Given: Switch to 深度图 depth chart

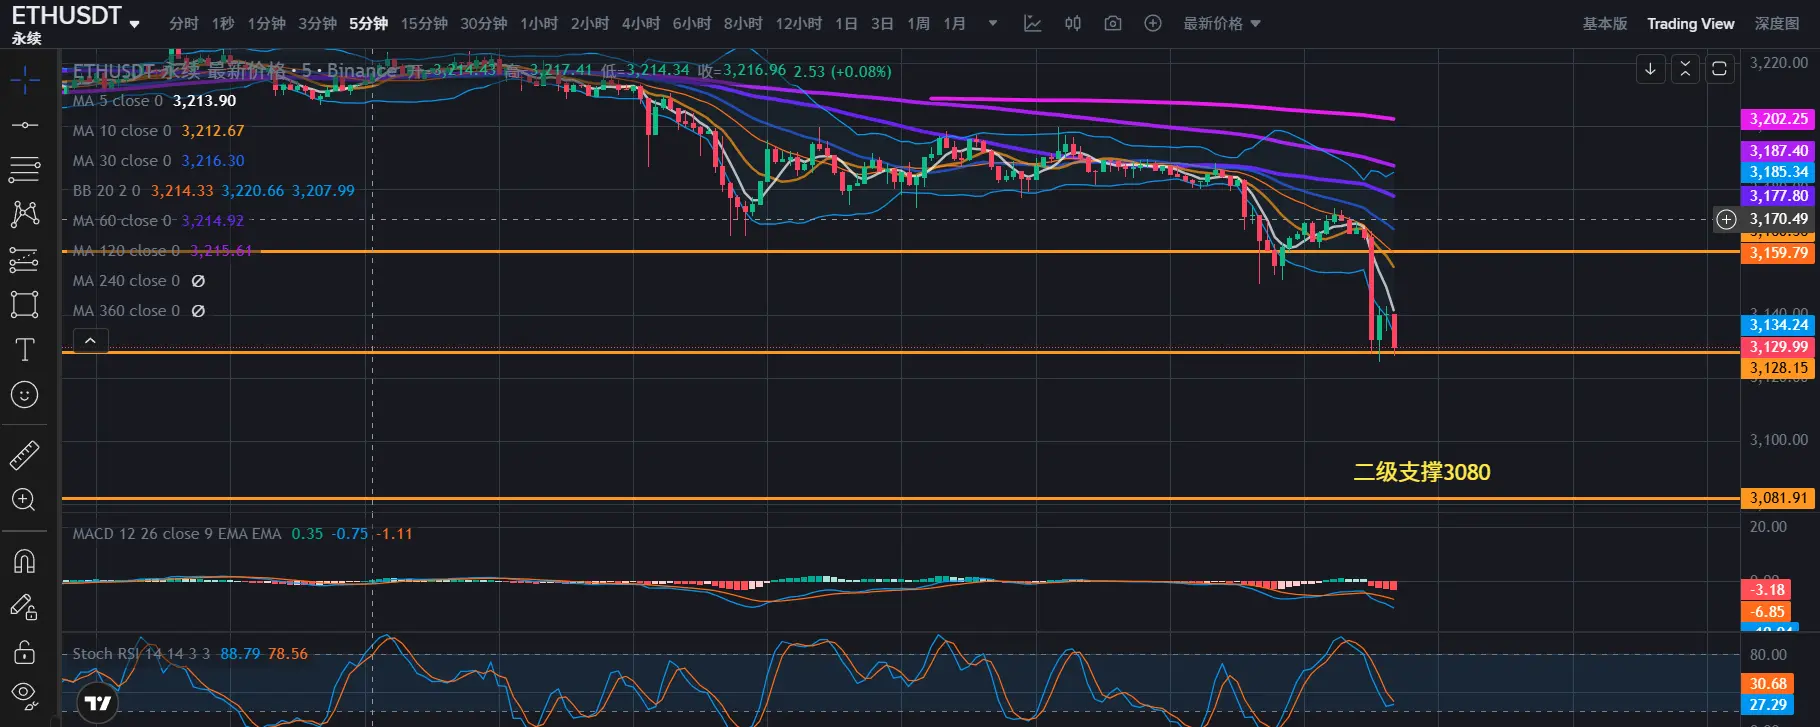Looking at the screenshot, I should (x=1777, y=23).
